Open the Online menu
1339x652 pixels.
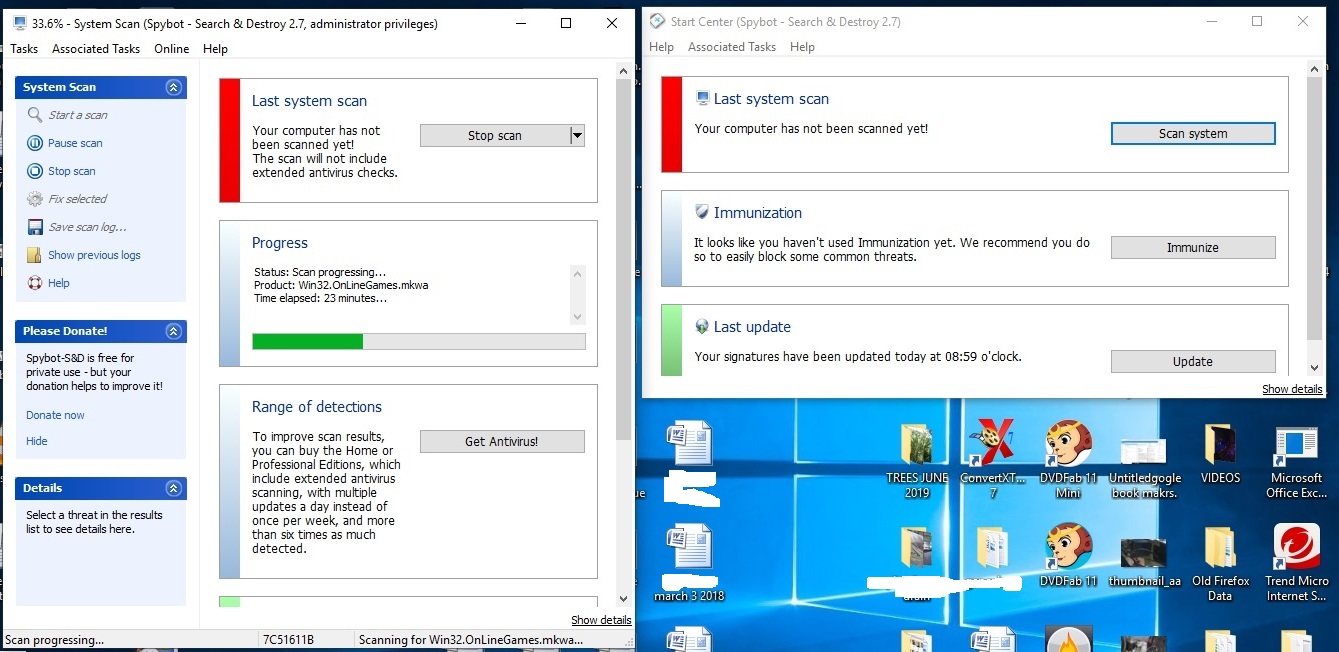(x=172, y=49)
